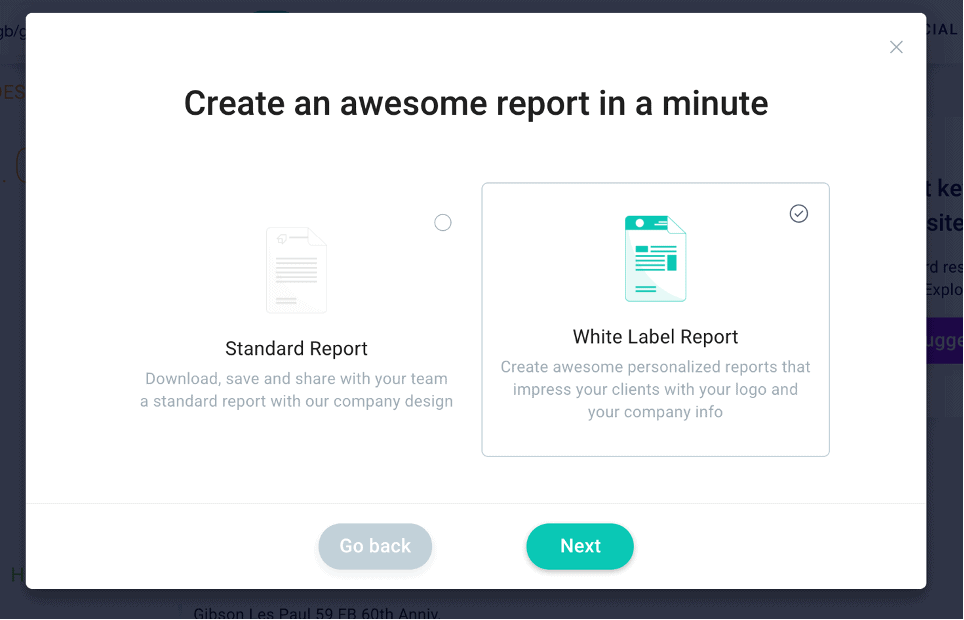Click the Explore link near the right edge

952,290
